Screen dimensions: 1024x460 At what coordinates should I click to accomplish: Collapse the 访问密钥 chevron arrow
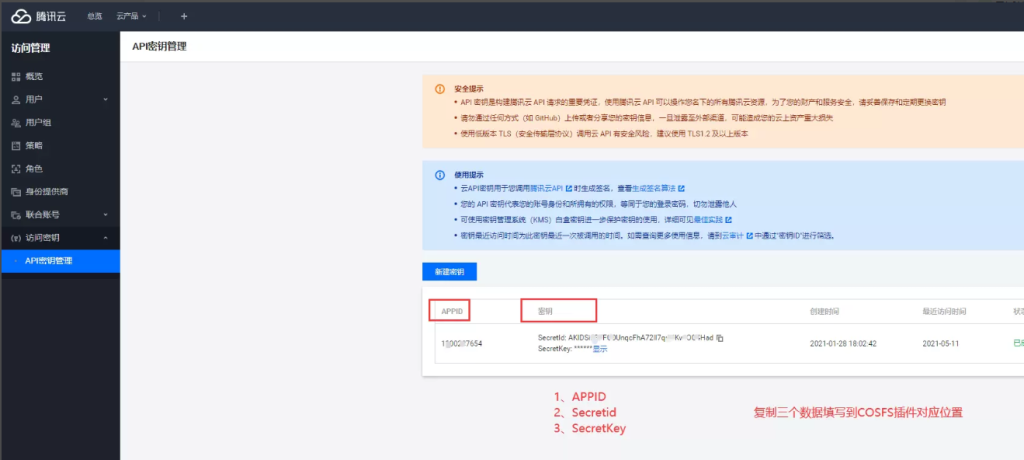pos(106,238)
